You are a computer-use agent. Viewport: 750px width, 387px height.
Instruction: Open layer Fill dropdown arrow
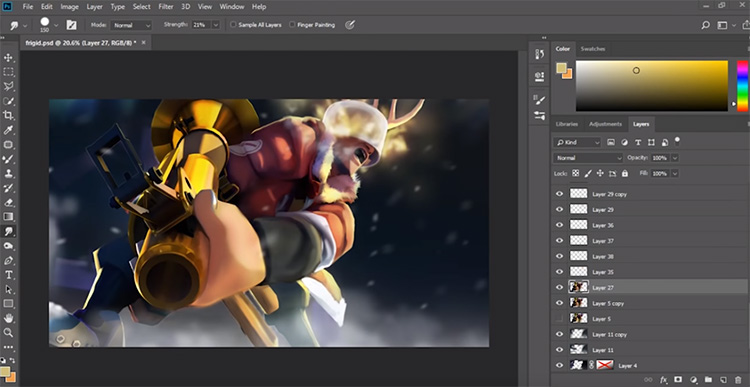point(675,173)
